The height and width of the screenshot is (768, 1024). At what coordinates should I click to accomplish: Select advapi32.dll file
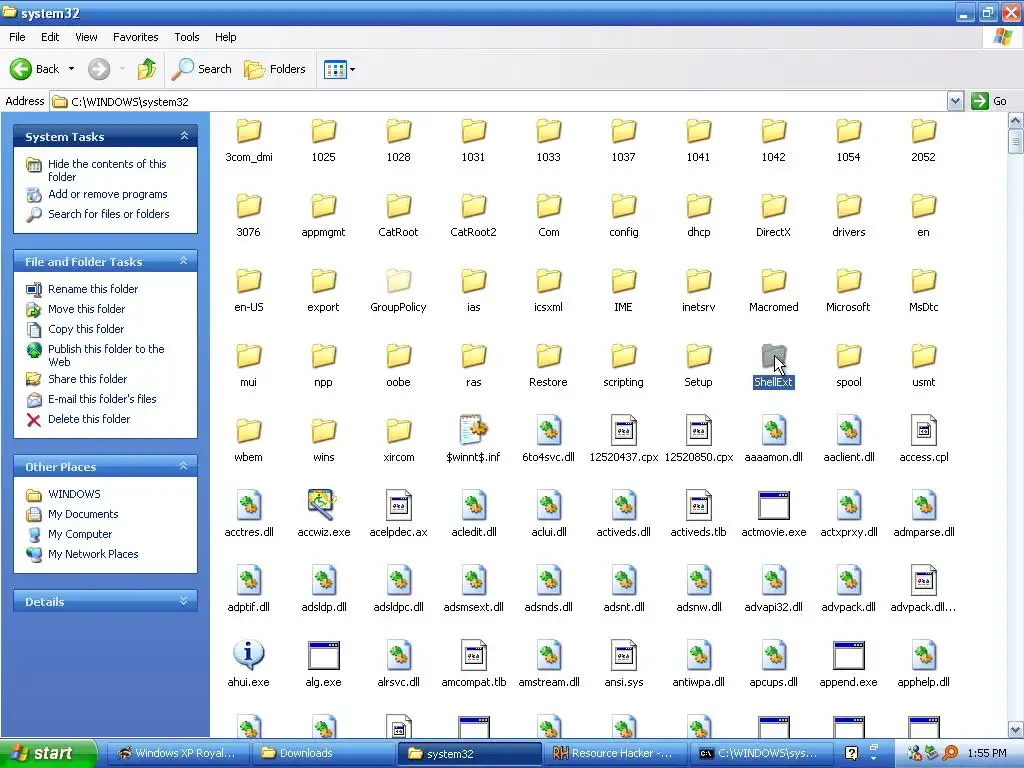coord(773,590)
